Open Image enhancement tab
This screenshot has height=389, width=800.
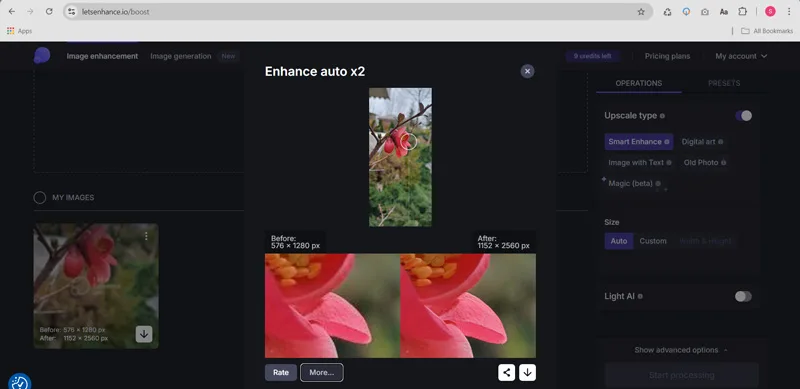[102, 56]
